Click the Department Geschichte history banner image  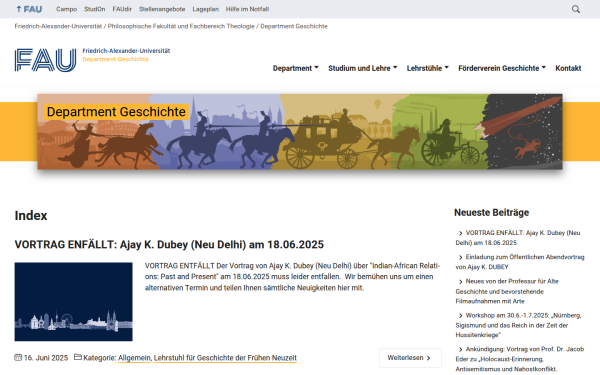pos(300,132)
